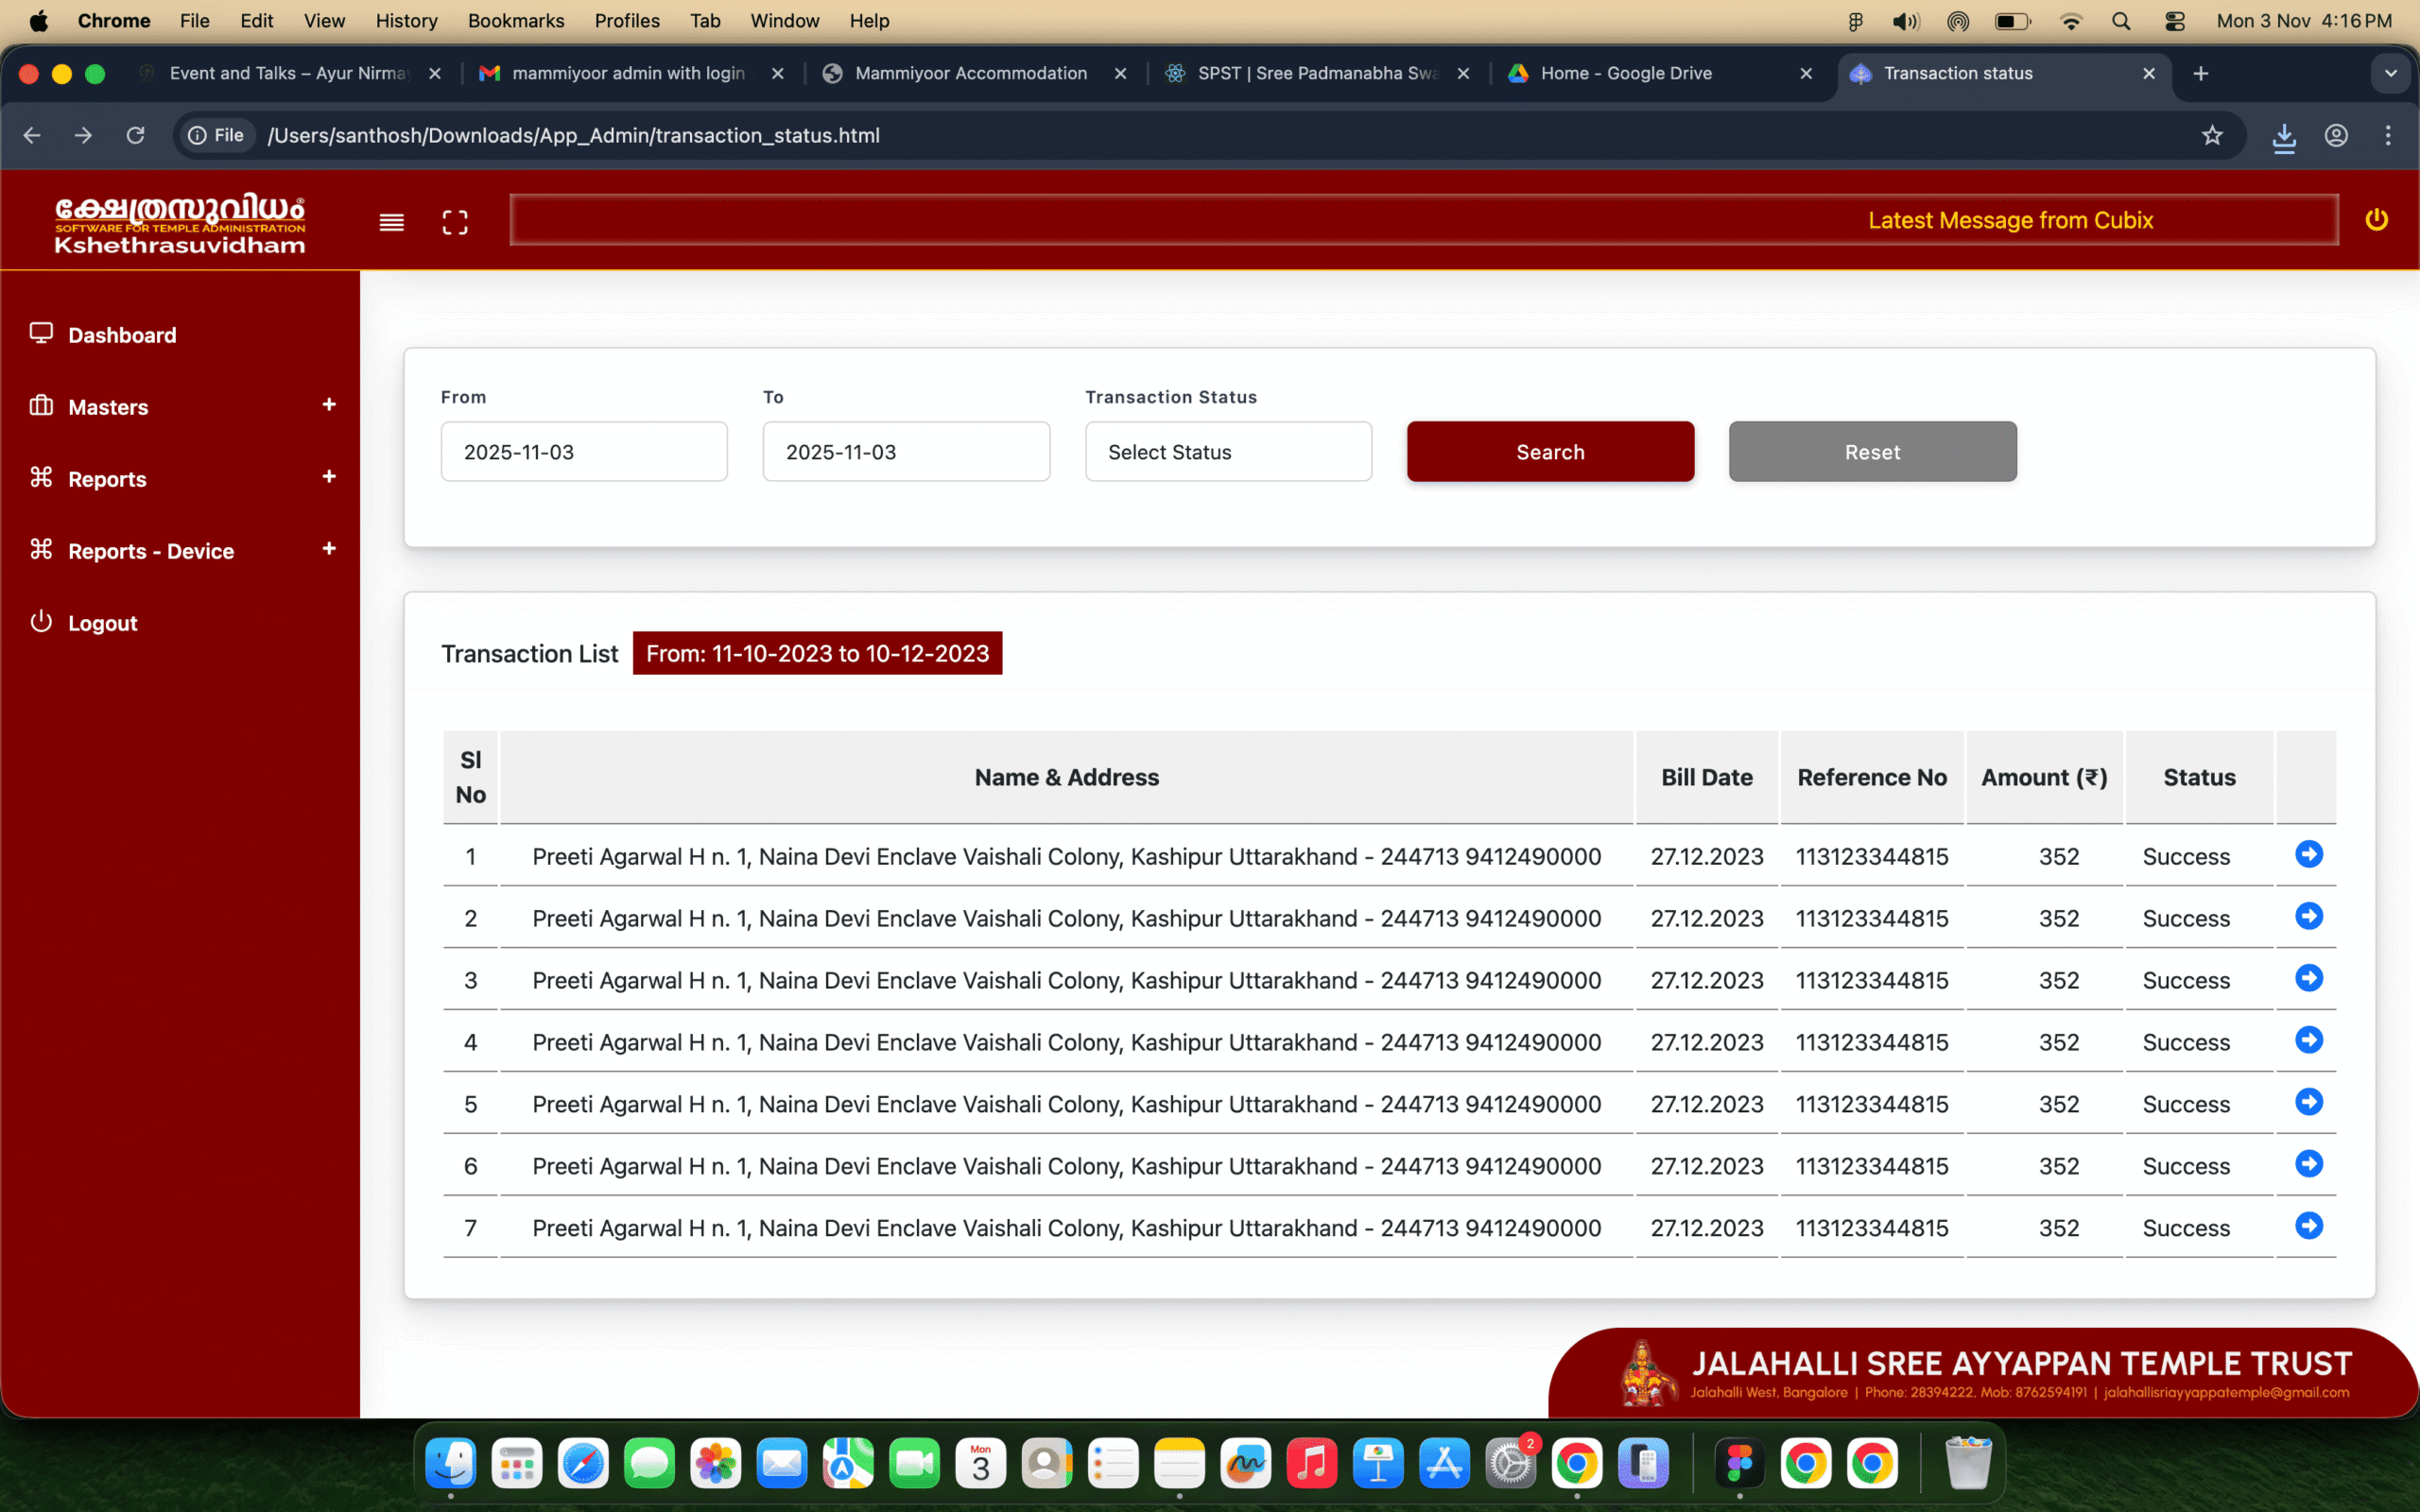Bookmark this page with star icon
This screenshot has height=1512, width=2420.
(2211, 135)
